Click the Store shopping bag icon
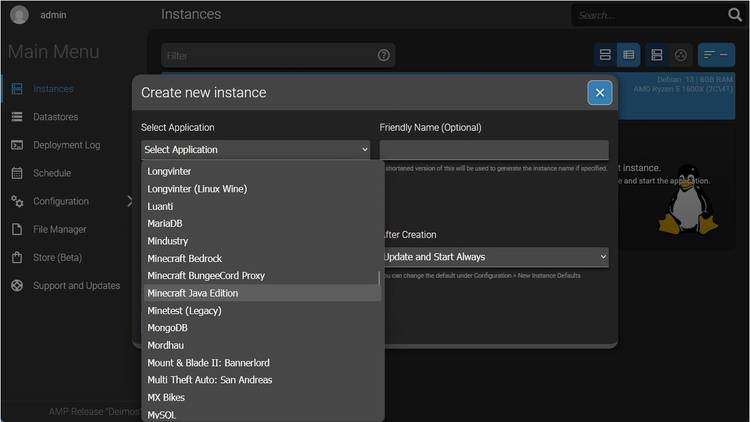750x422 pixels. point(17,257)
